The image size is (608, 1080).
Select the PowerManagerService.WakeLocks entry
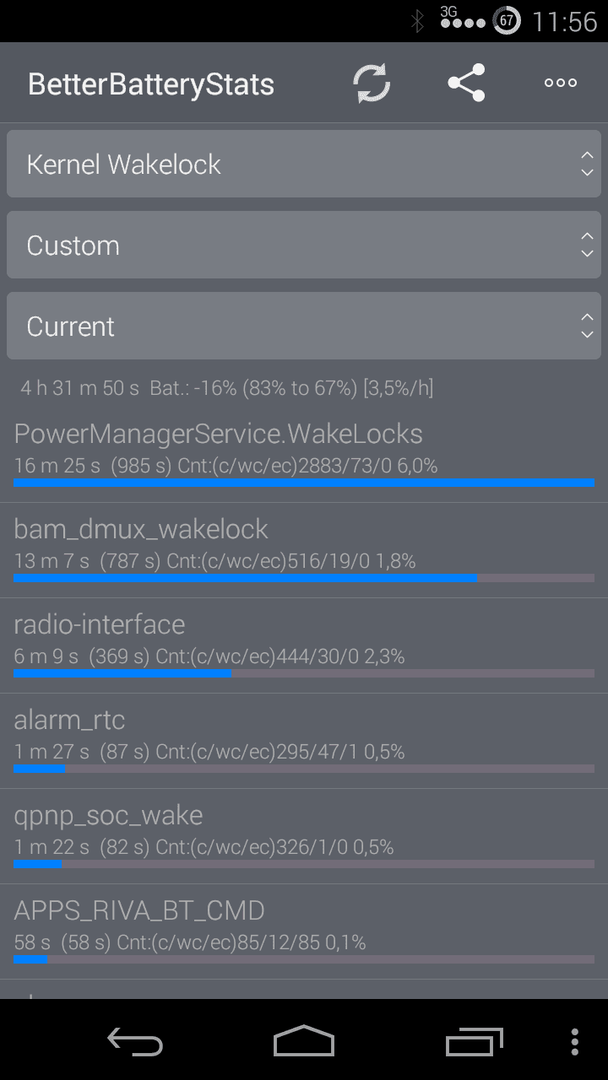(x=304, y=455)
